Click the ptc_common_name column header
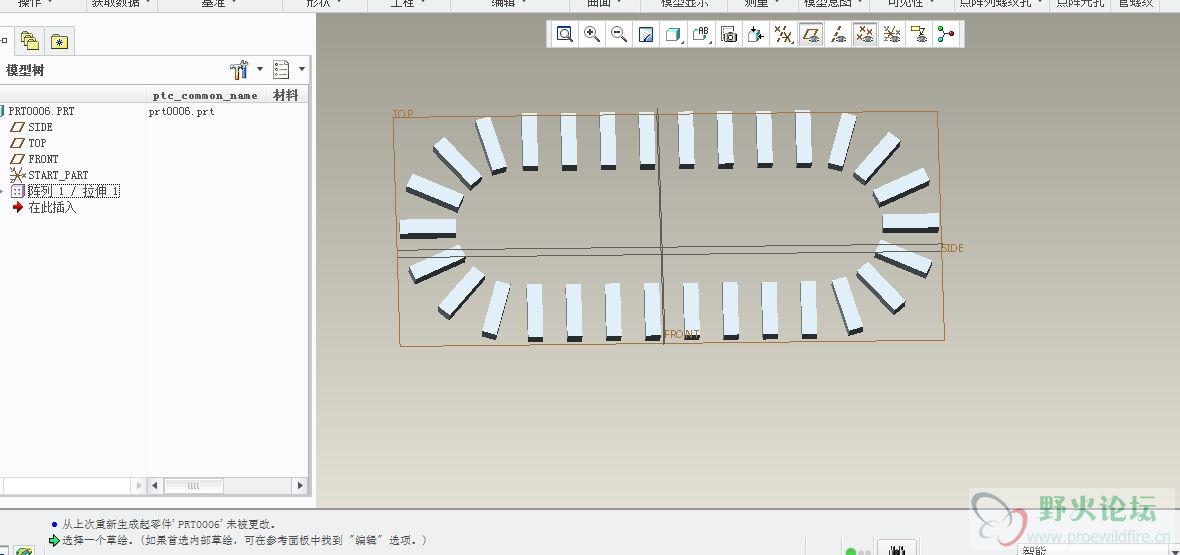The height and width of the screenshot is (555, 1180). (x=205, y=95)
